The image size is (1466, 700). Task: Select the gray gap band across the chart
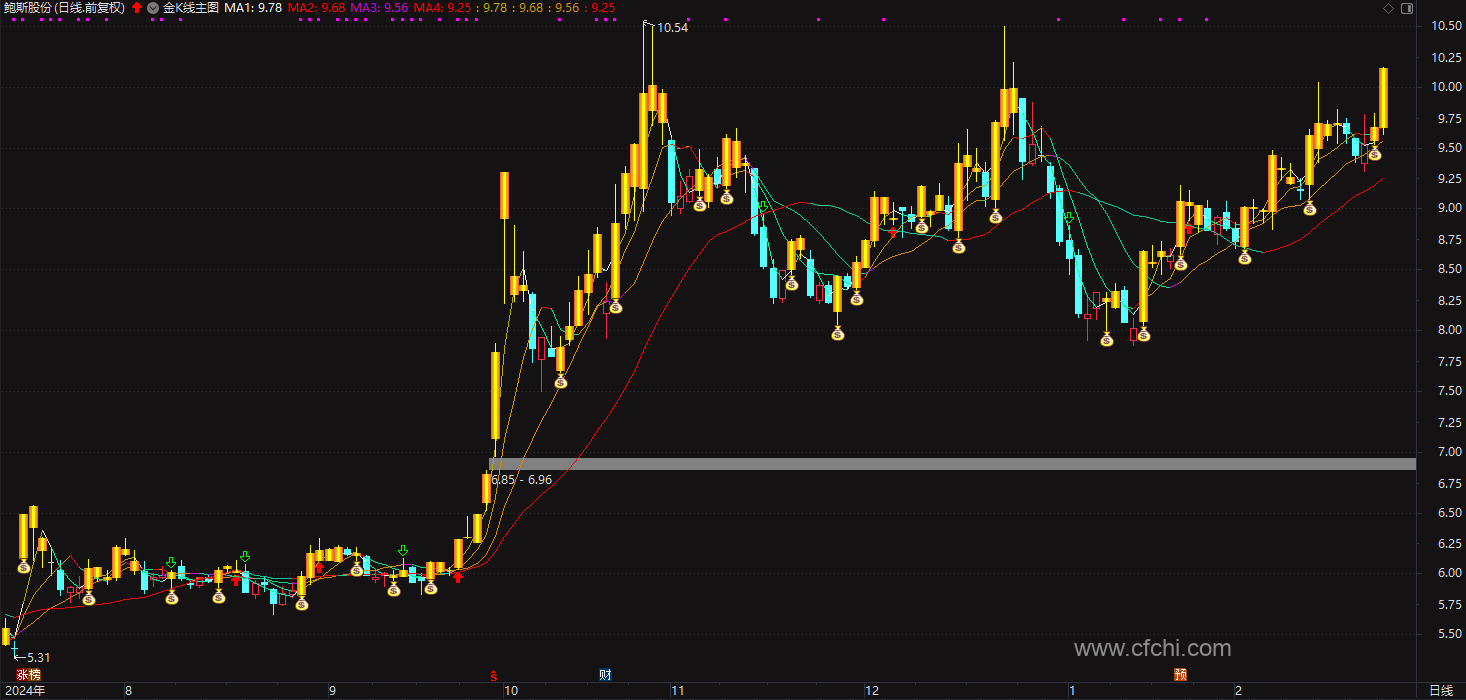[x=952, y=464]
